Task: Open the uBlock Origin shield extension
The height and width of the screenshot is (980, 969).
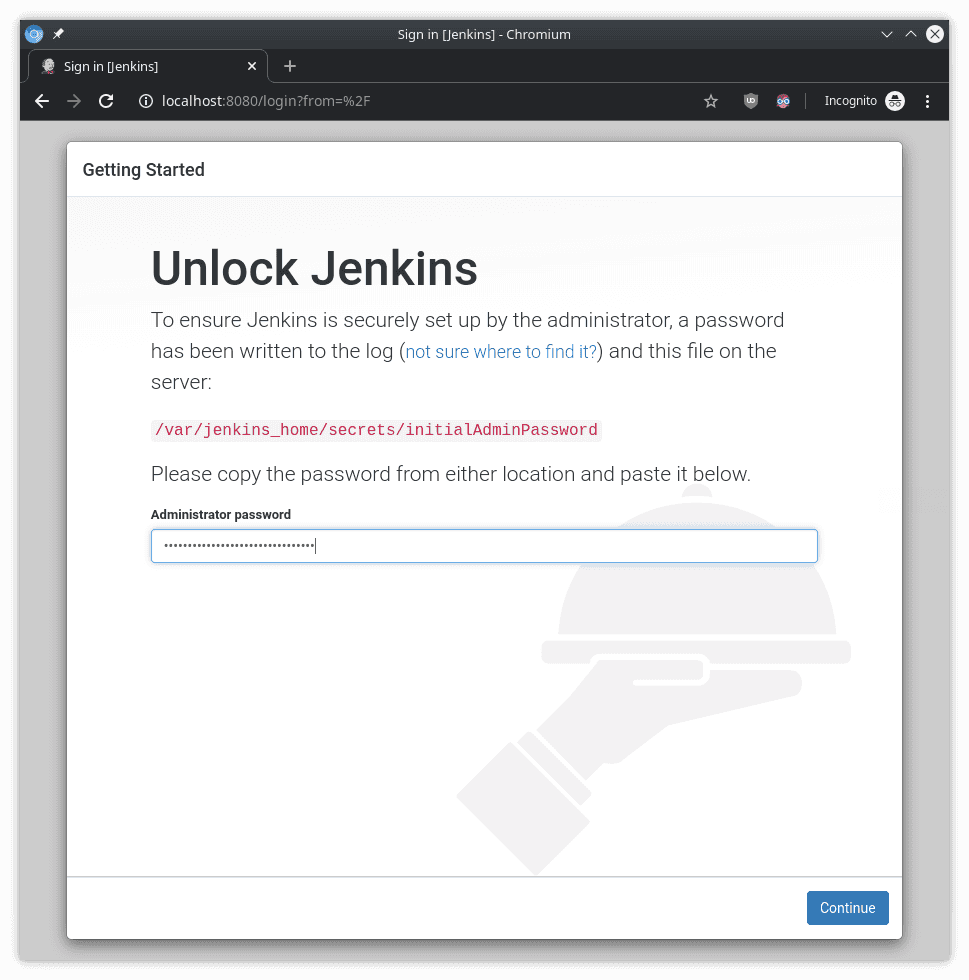Action: point(751,101)
